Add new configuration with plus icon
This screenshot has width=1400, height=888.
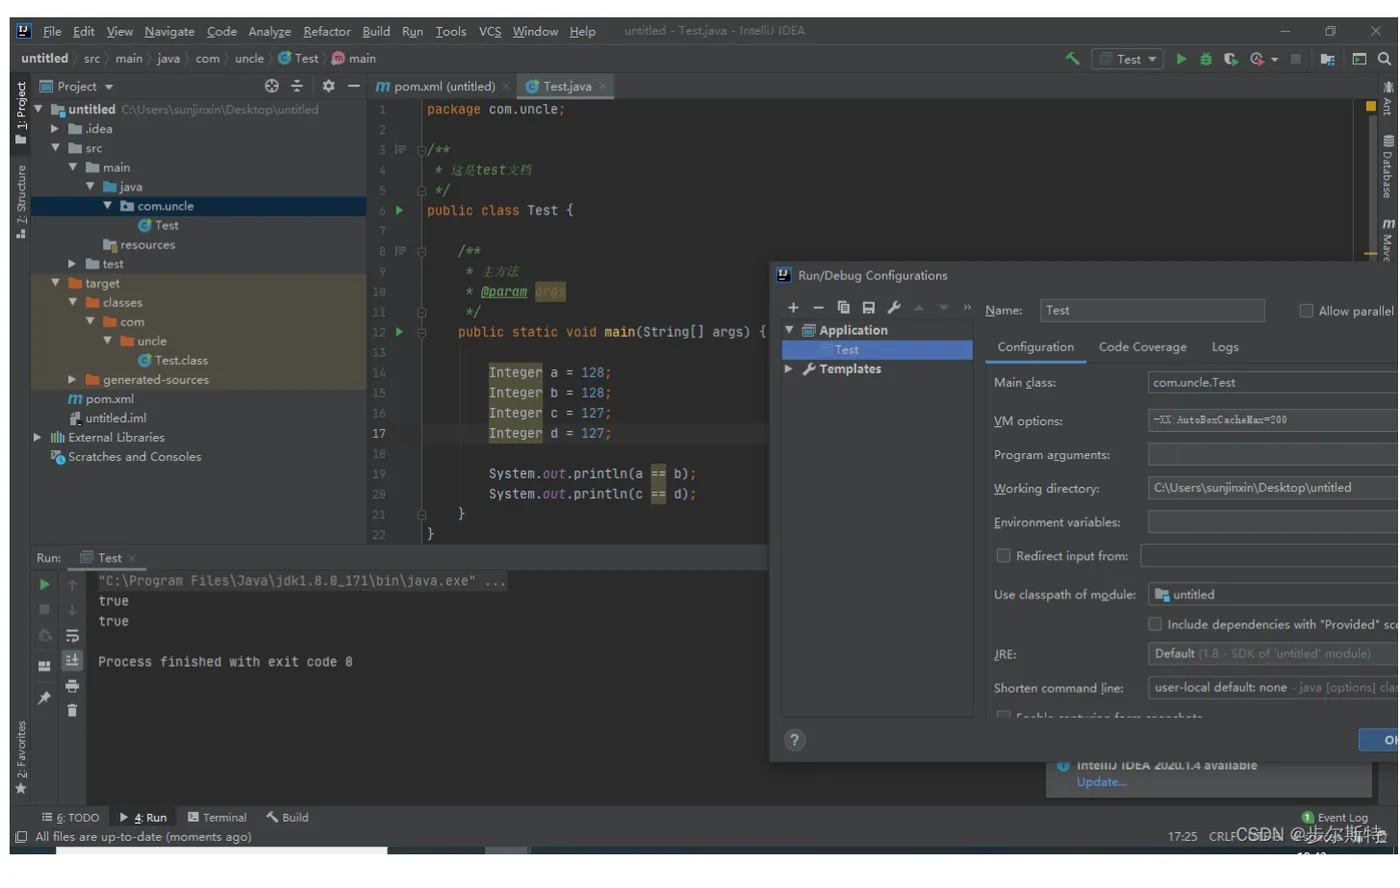pyautogui.click(x=793, y=308)
